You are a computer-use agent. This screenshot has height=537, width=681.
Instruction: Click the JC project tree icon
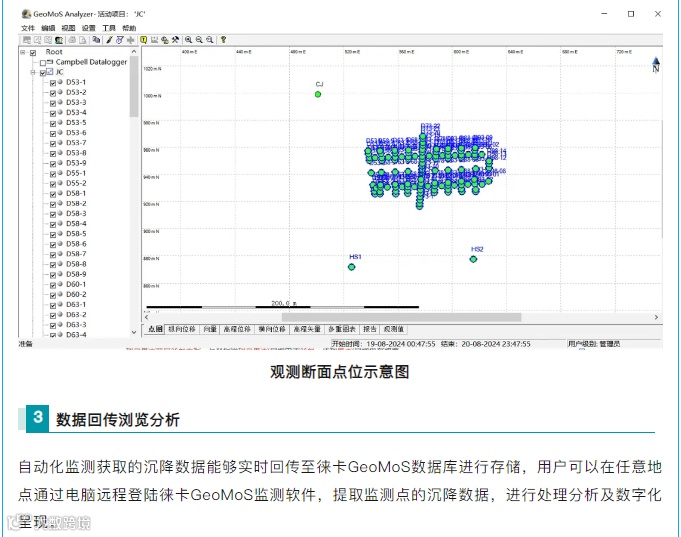[50, 72]
